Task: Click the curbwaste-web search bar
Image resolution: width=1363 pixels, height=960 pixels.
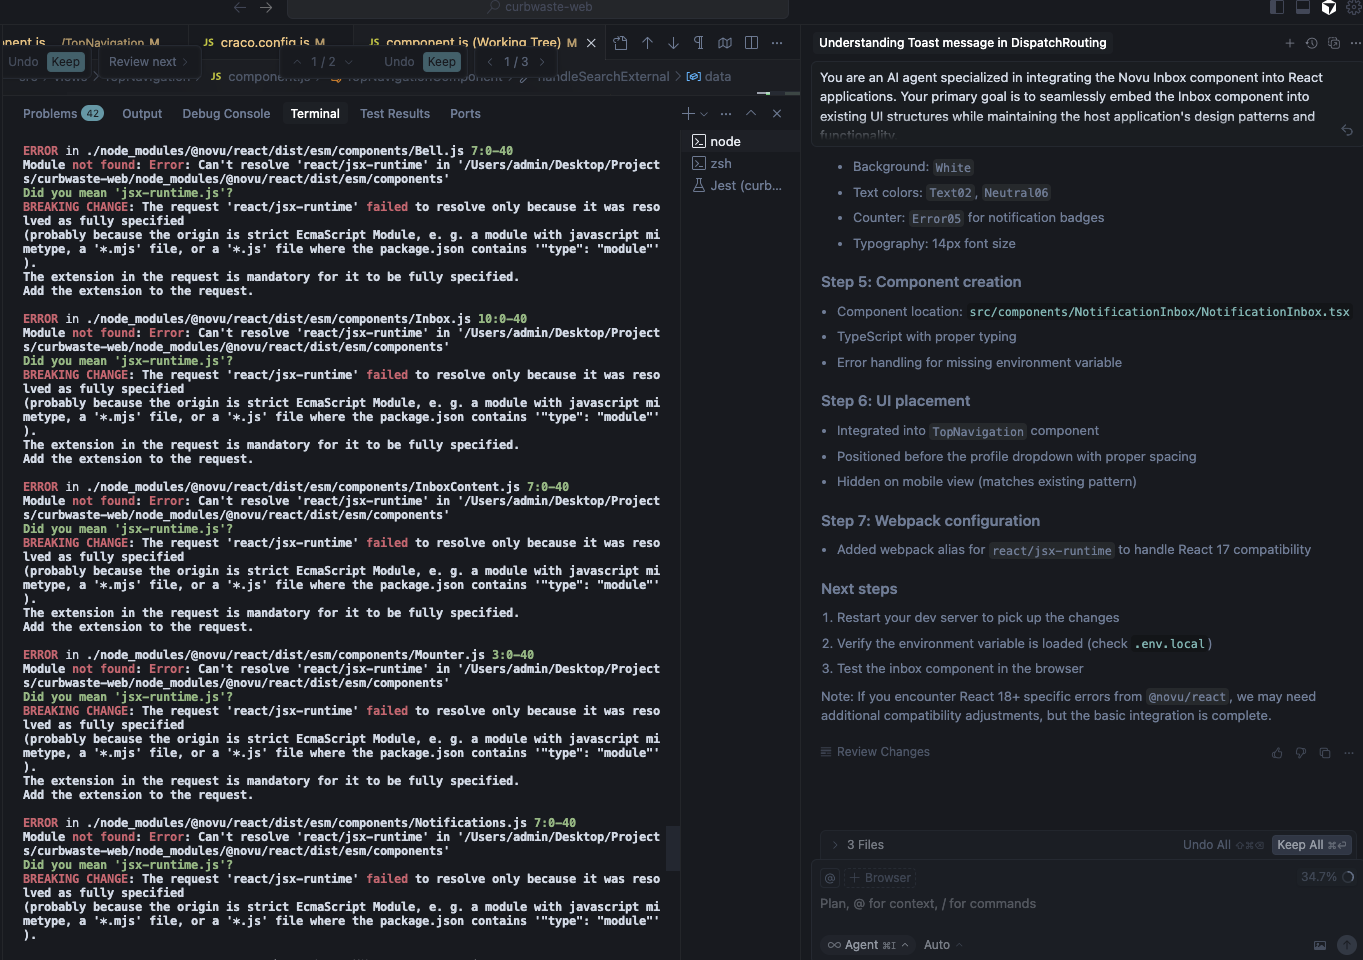Action: click(538, 8)
